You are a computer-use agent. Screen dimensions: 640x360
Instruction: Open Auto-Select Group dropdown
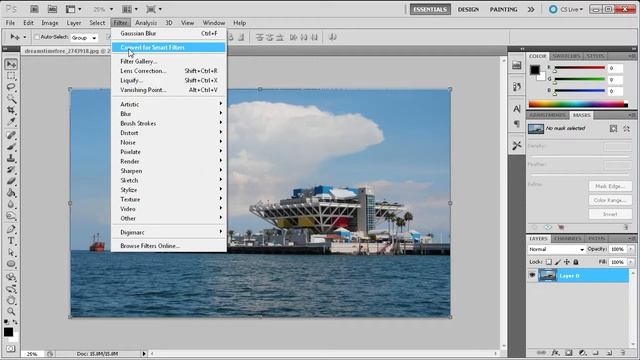pyautogui.click(x=84, y=38)
